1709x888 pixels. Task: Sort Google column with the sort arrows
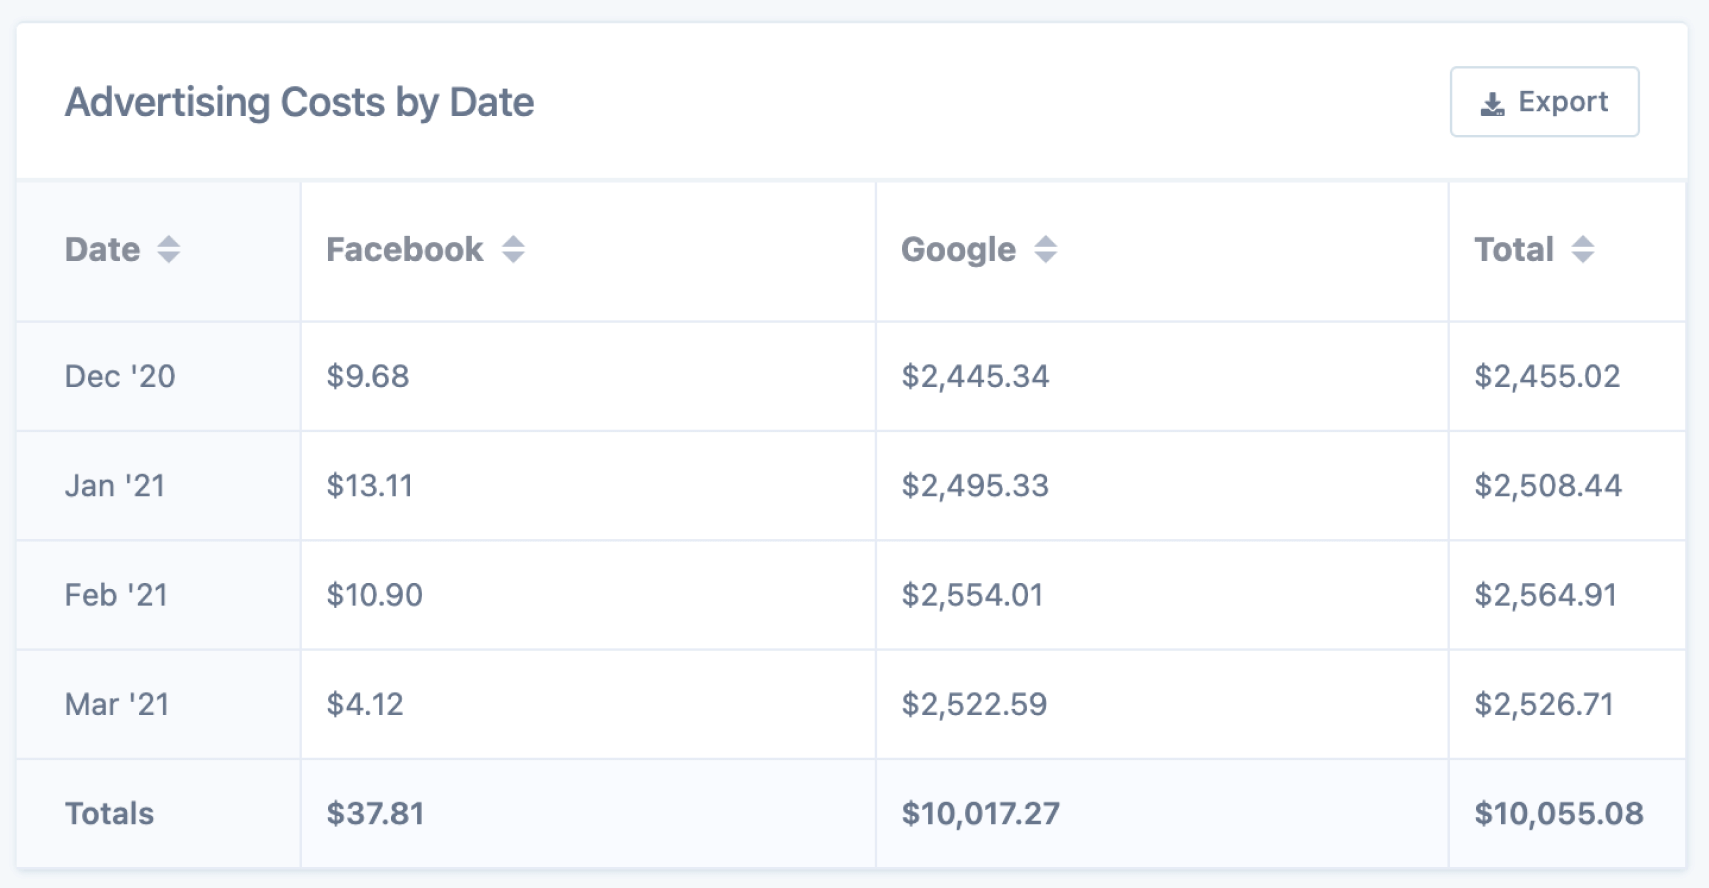(1045, 249)
